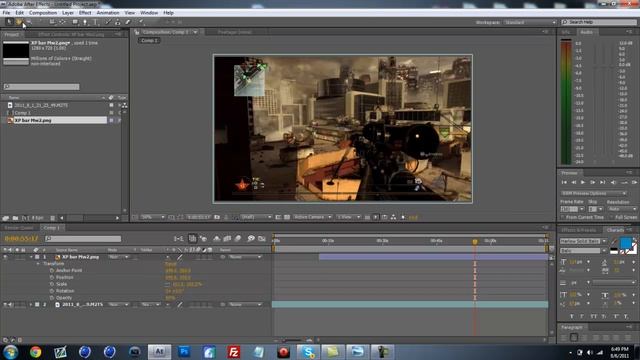
Task: Open the Effect menu
Action: click(85, 13)
